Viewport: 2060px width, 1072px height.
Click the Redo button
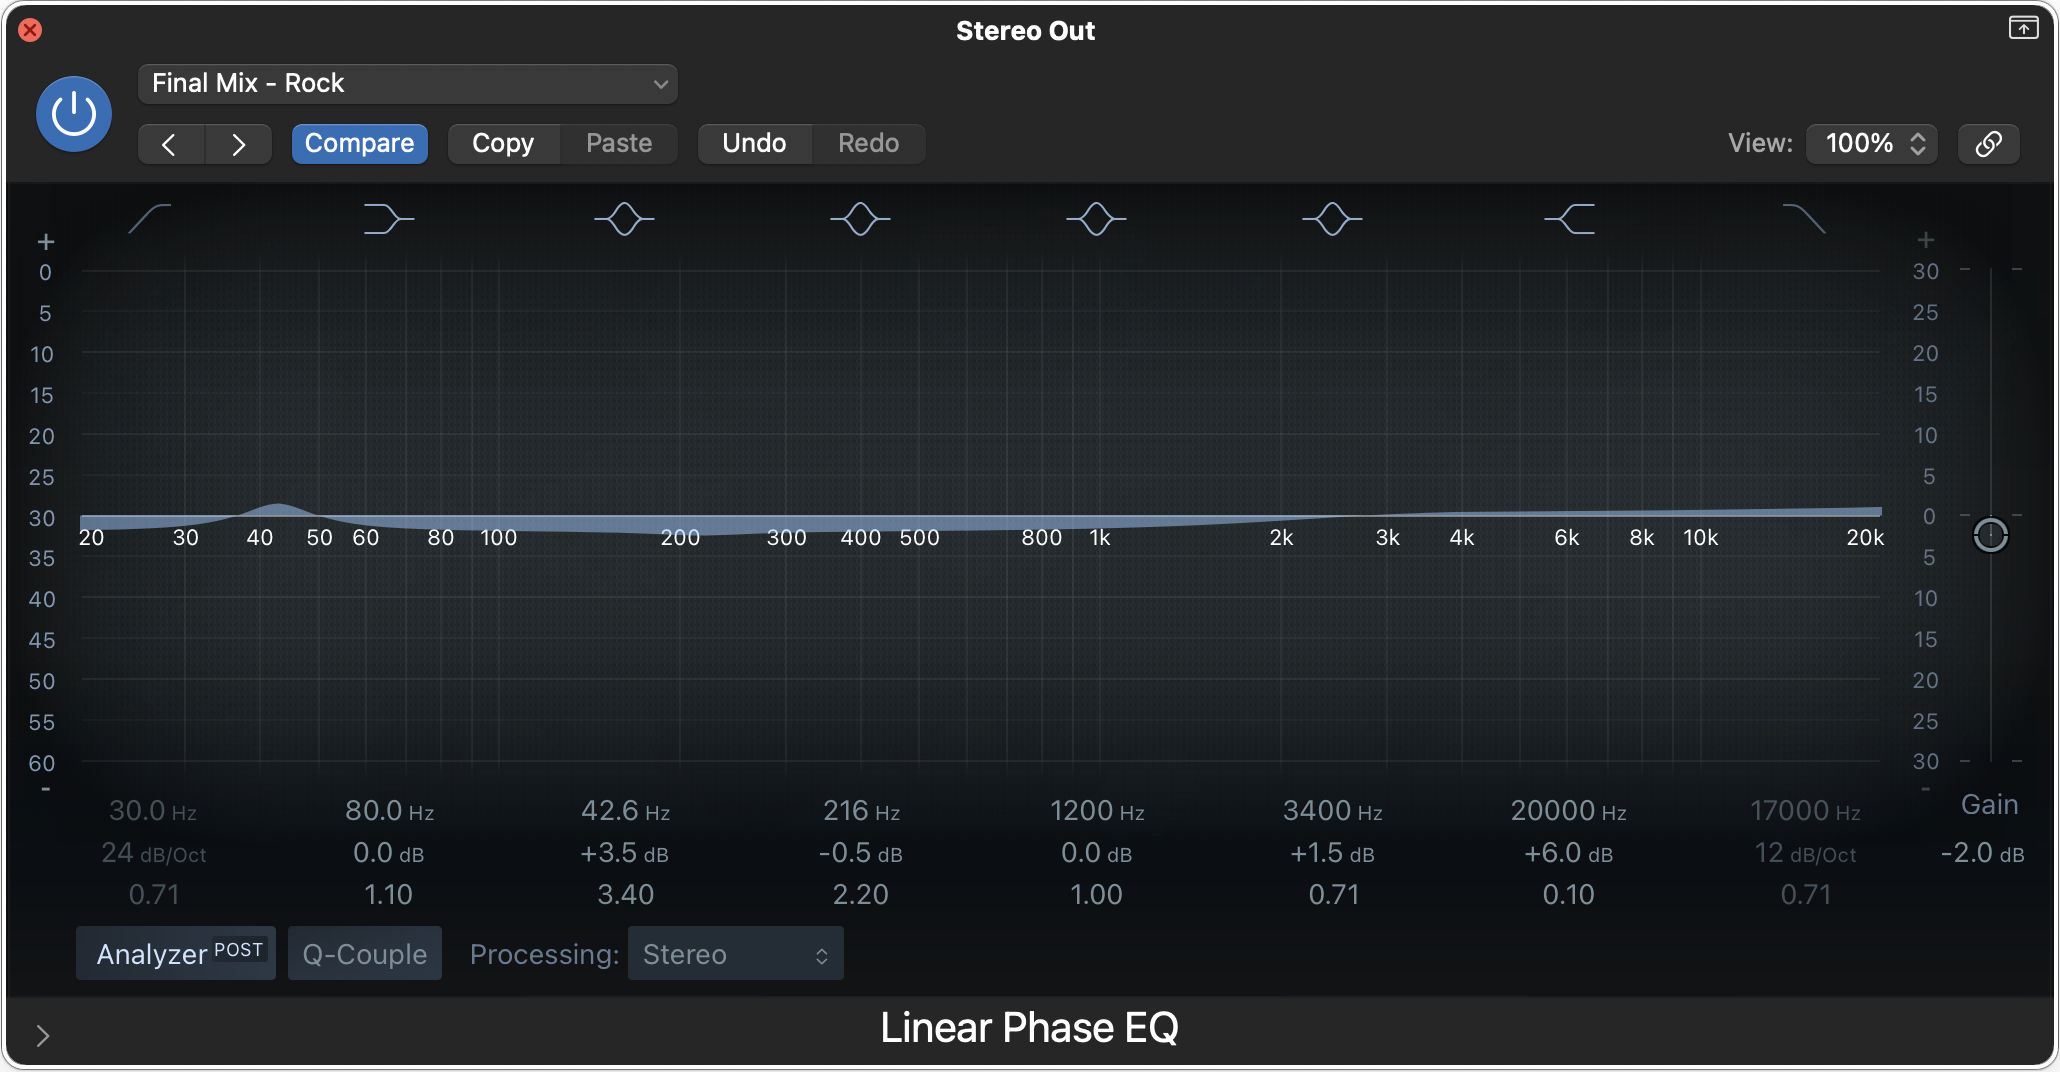(868, 144)
